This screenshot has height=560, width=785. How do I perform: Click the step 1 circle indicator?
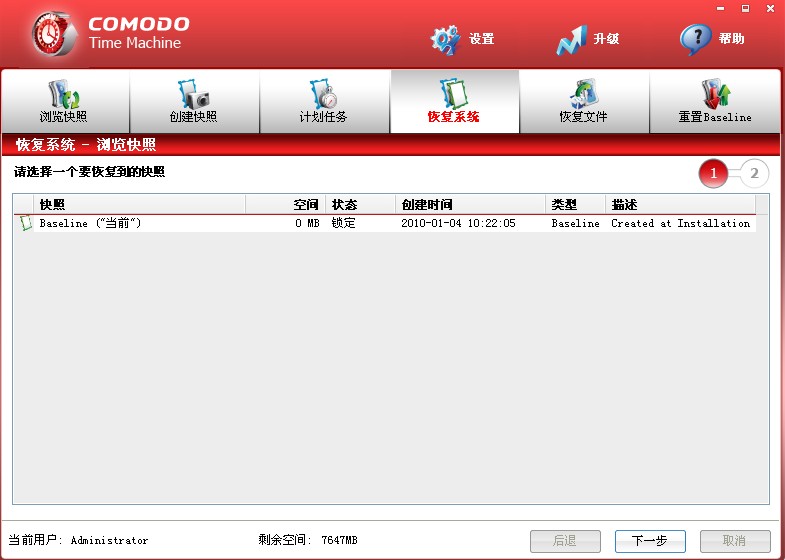[x=713, y=174]
